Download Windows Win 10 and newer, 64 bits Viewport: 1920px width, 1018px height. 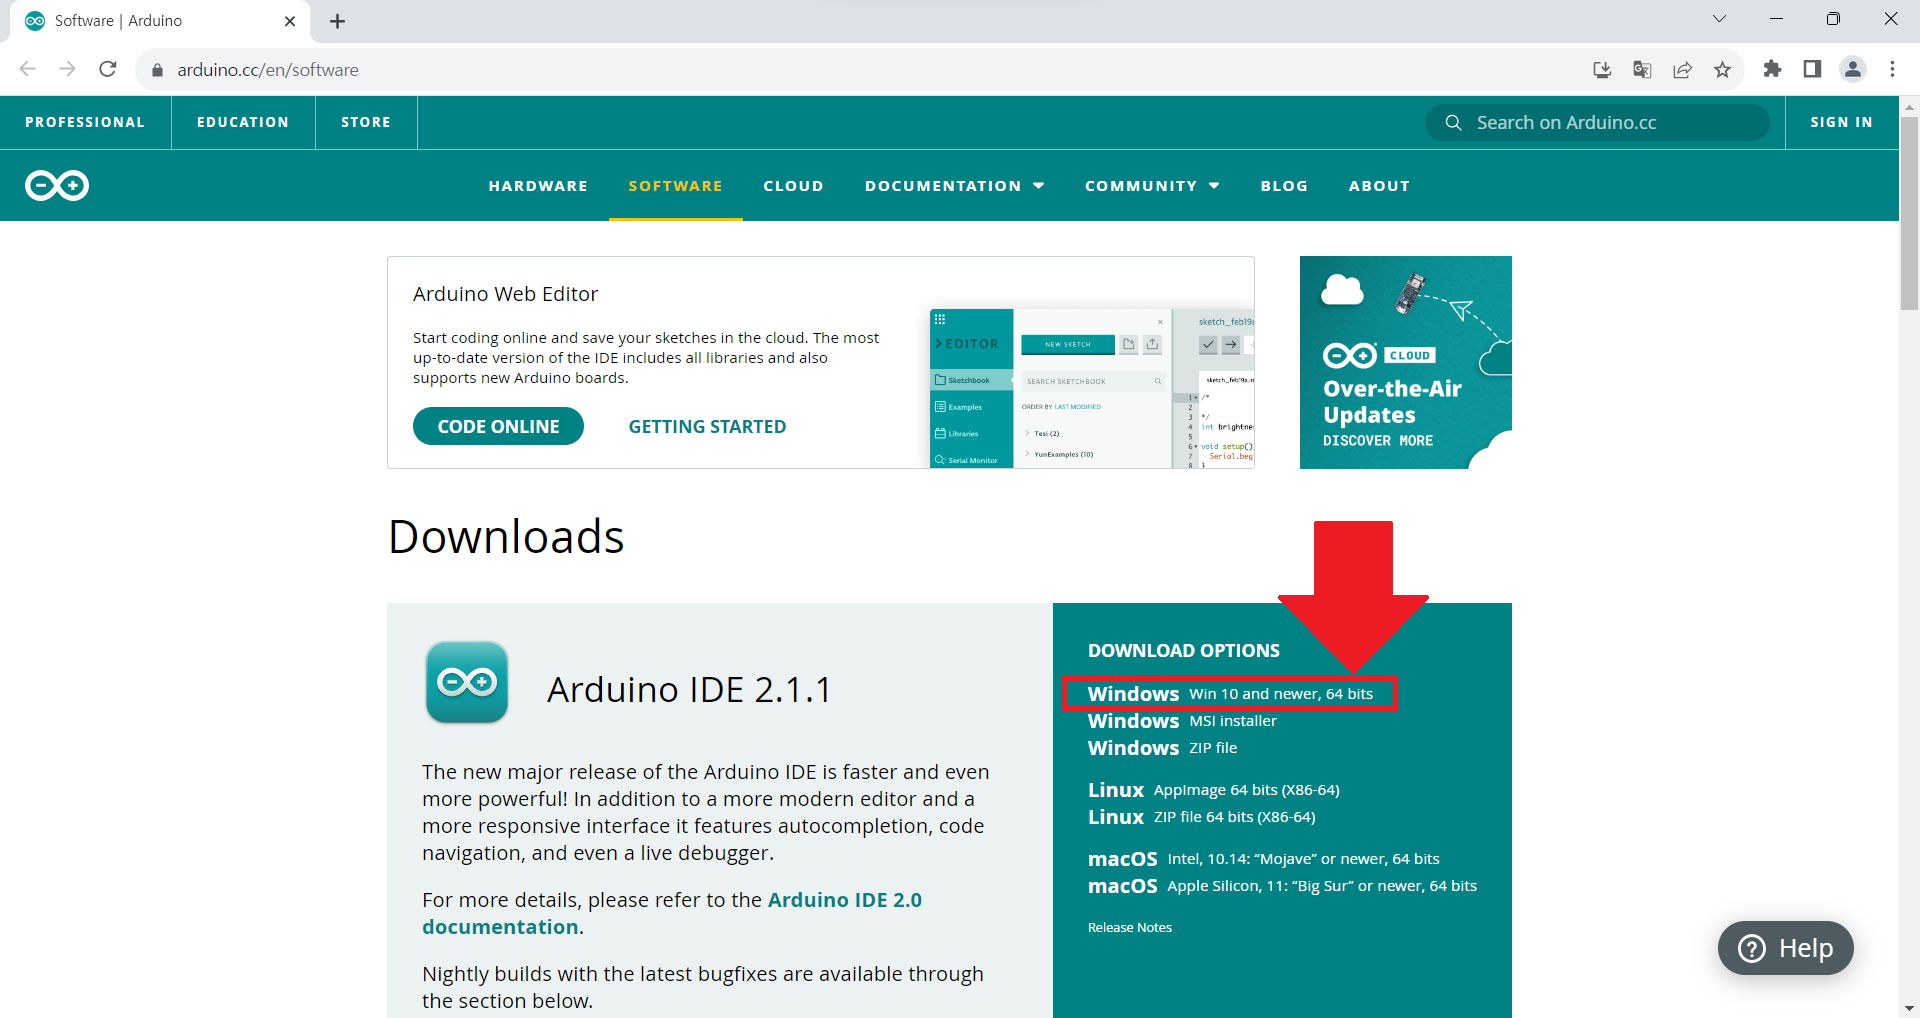click(x=1230, y=694)
